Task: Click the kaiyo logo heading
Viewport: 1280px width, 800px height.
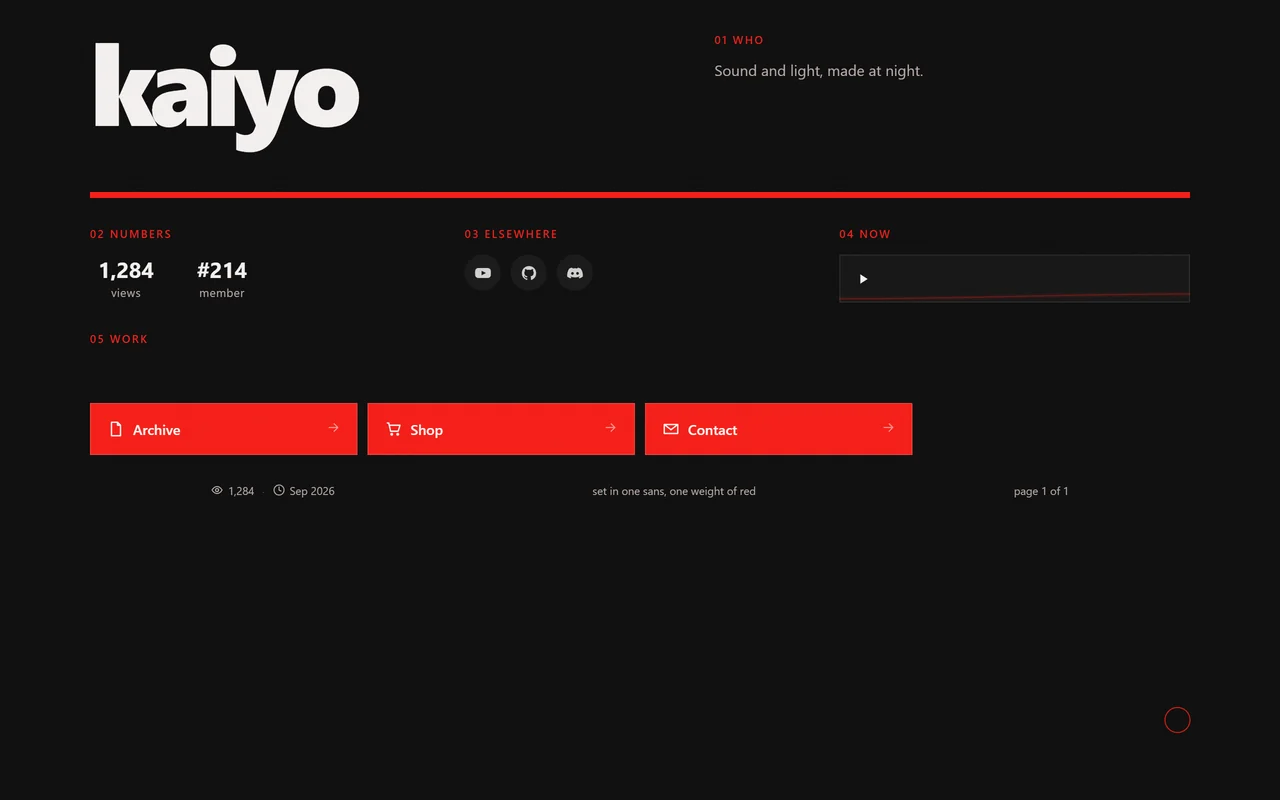Action: [x=227, y=96]
